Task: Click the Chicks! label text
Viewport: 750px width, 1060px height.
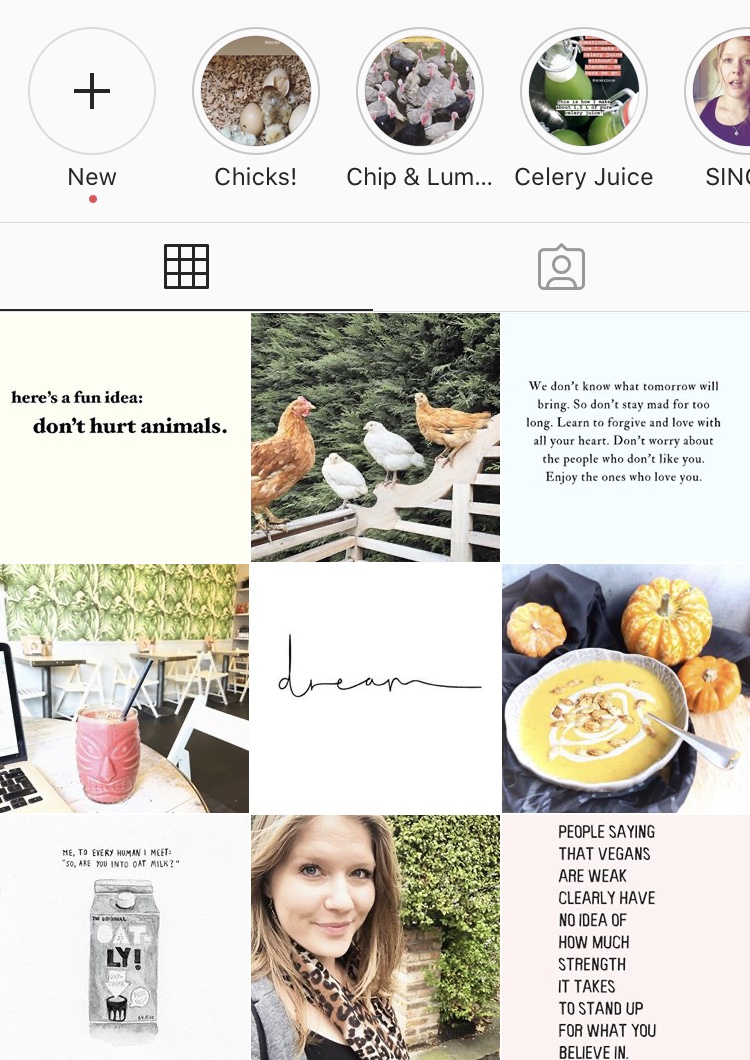Action: pos(256,177)
